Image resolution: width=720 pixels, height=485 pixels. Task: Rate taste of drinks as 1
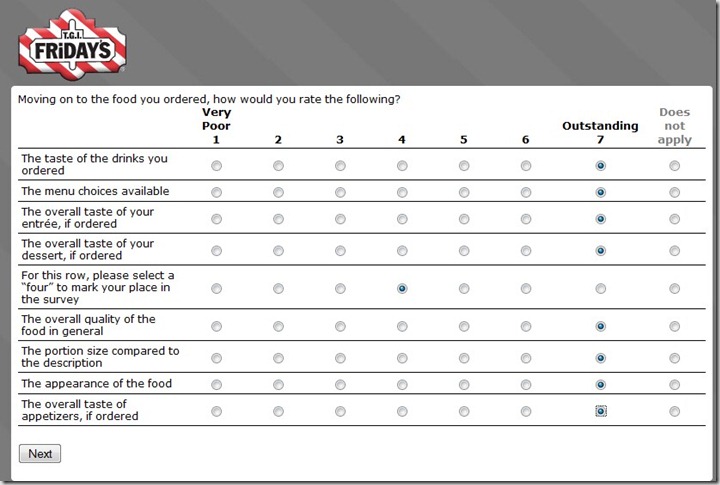[216, 165]
